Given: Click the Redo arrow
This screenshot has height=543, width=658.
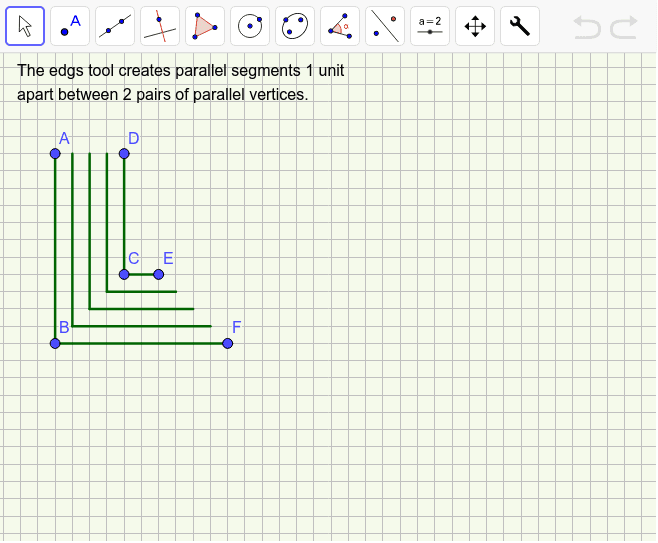Looking at the screenshot, I should (624, 27).
